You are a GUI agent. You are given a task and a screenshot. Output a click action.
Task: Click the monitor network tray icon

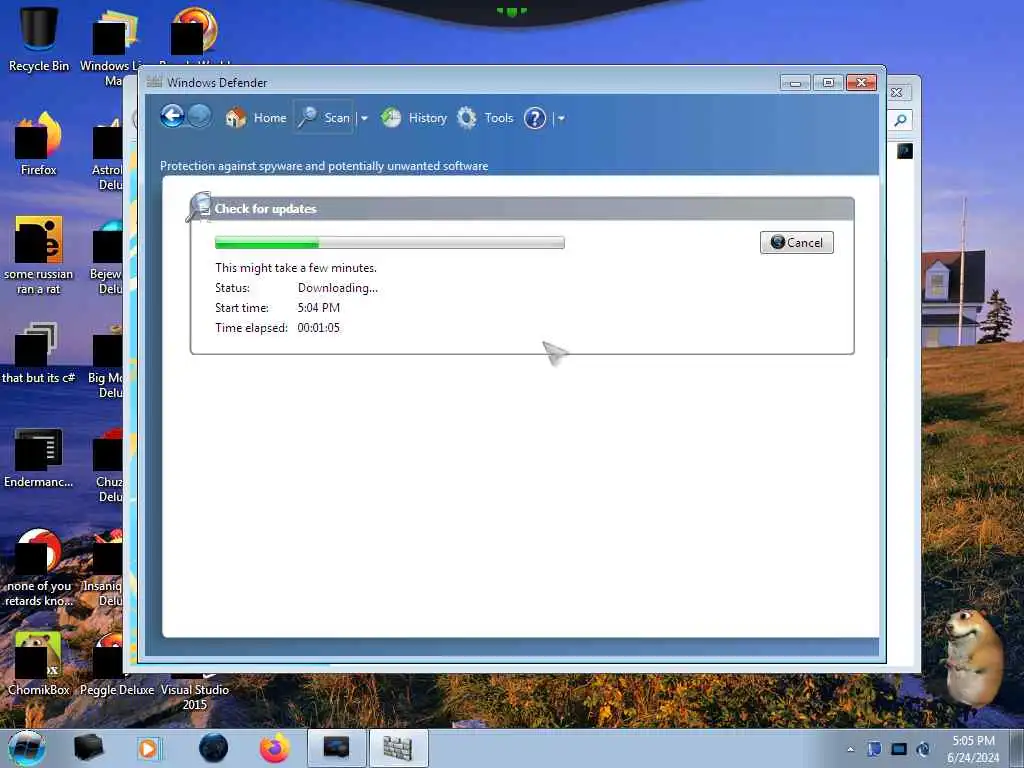coord(899,749)
